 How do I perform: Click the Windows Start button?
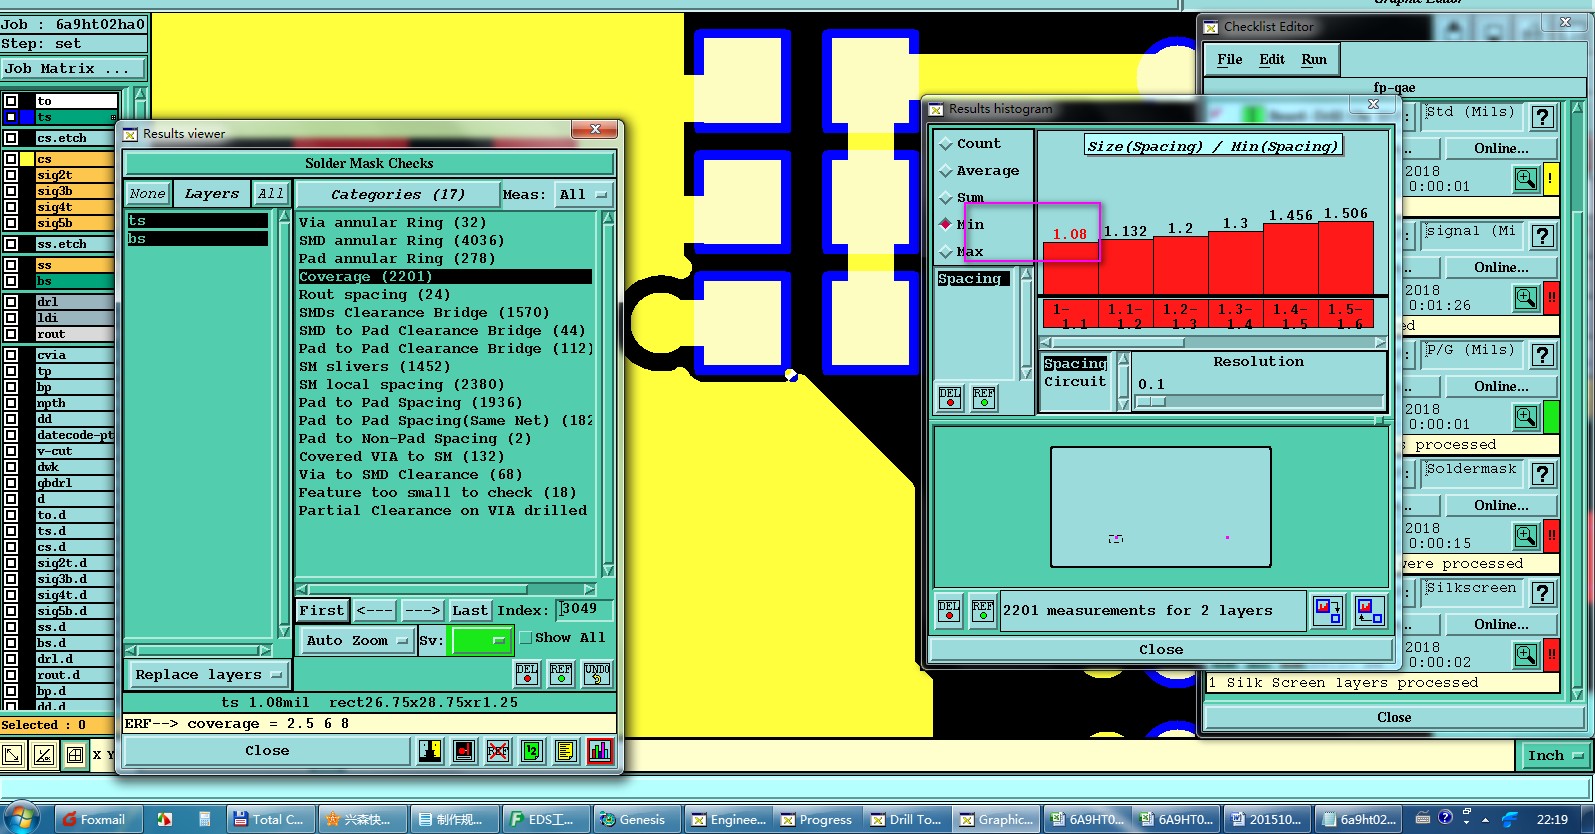21,818
